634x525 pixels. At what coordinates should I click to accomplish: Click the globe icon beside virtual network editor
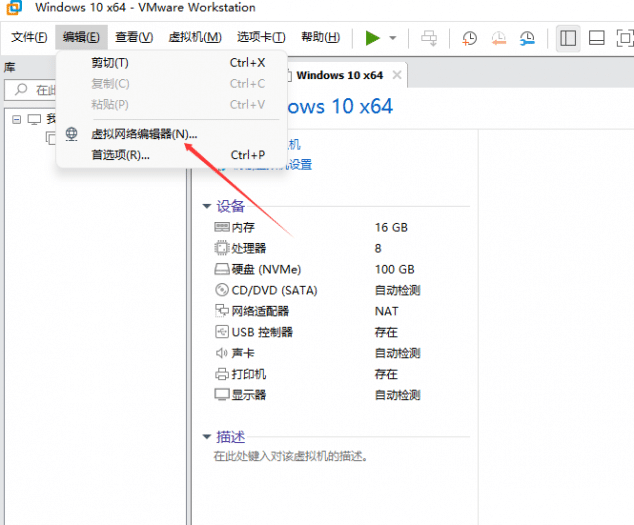(x=72, y=134)
